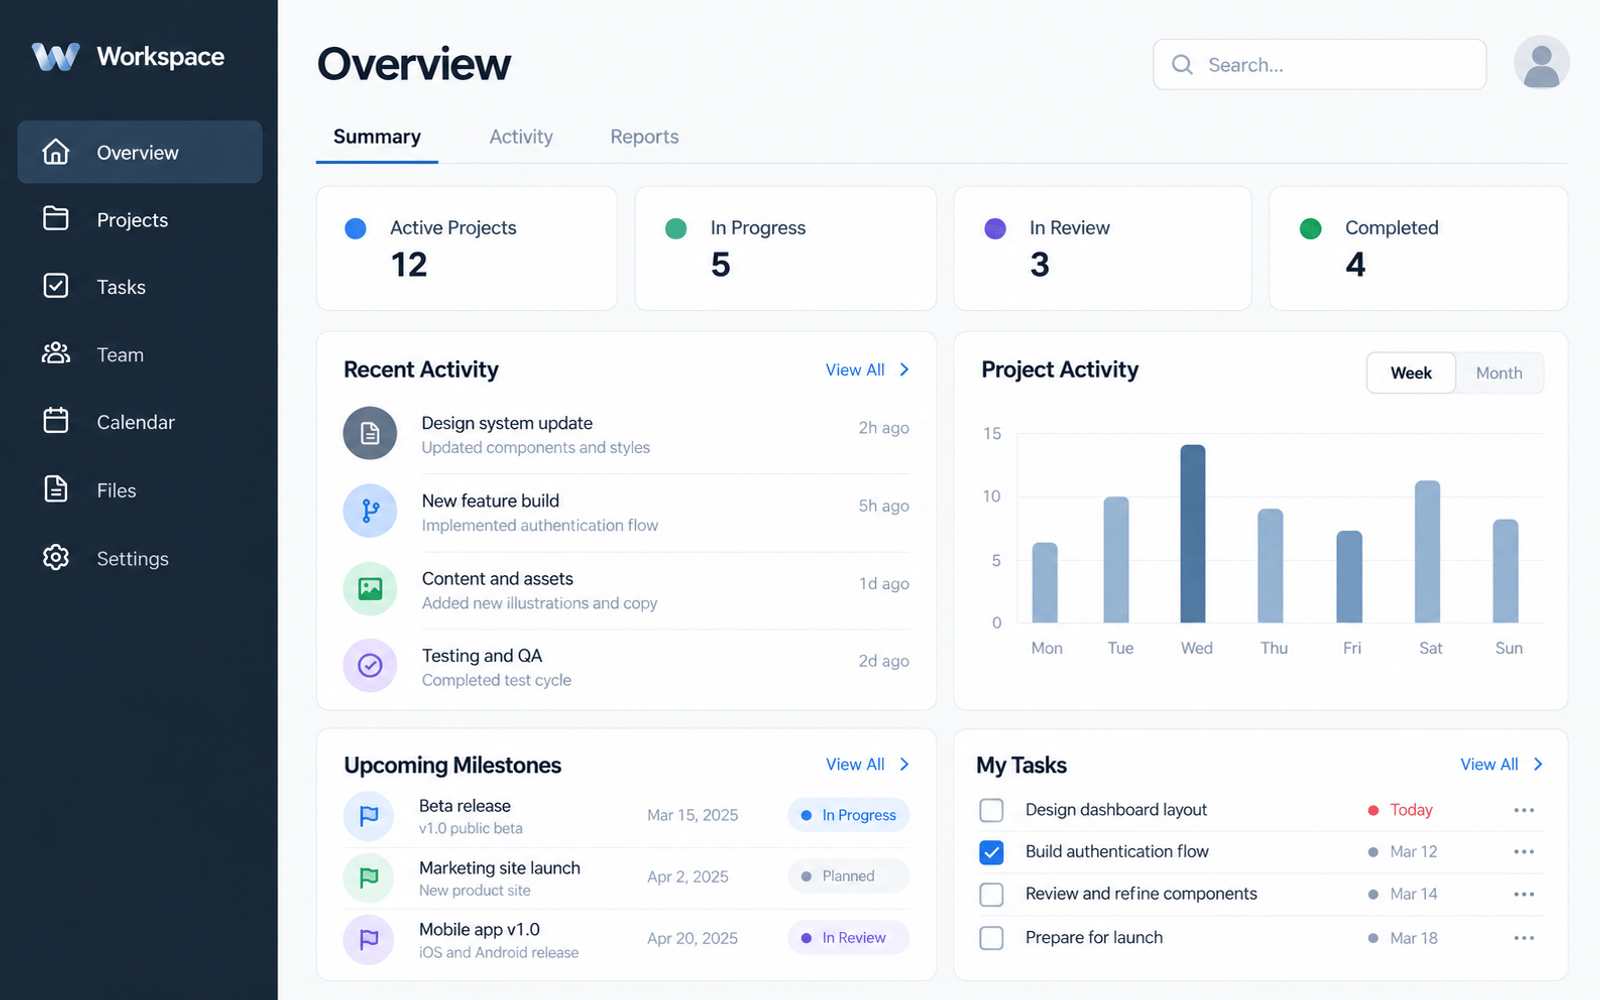The width and height of the screenshot is (1600, 1000).
Task: Select the Wednesday bar in the chart
Action: click(1193, 534)
